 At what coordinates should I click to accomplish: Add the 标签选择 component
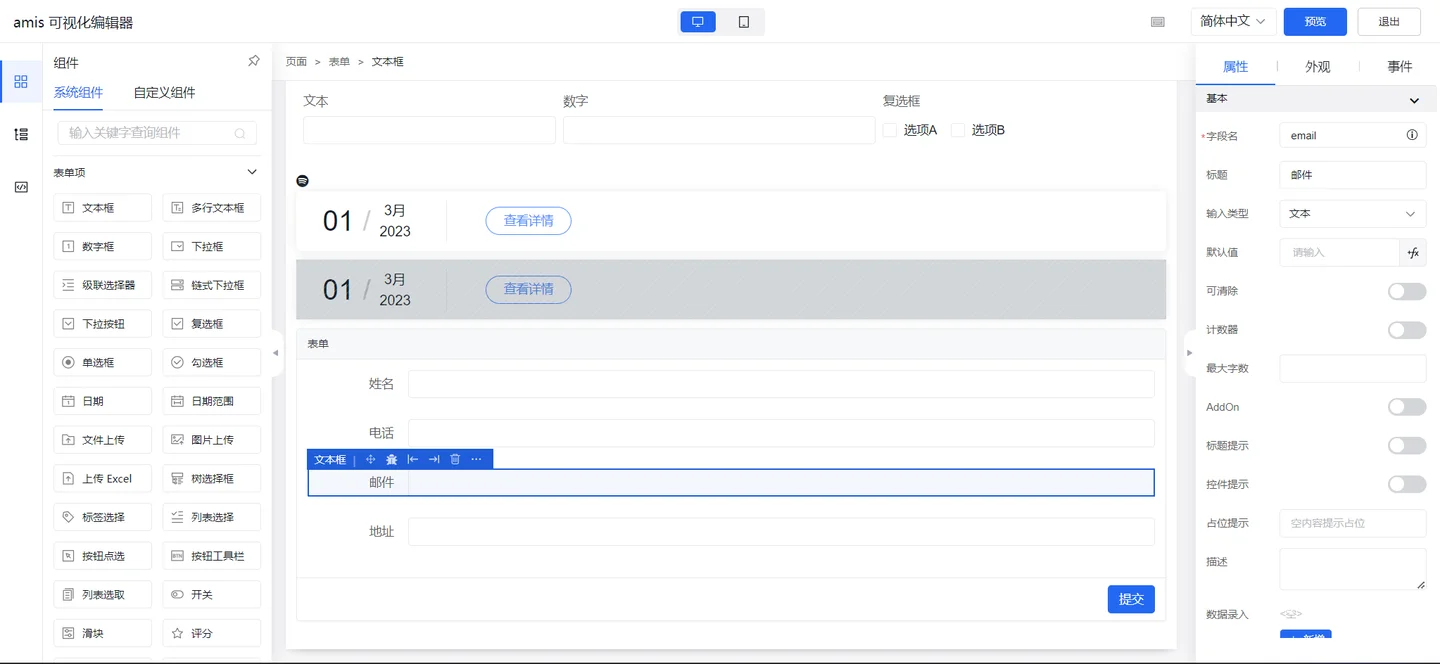pos(102,517)
